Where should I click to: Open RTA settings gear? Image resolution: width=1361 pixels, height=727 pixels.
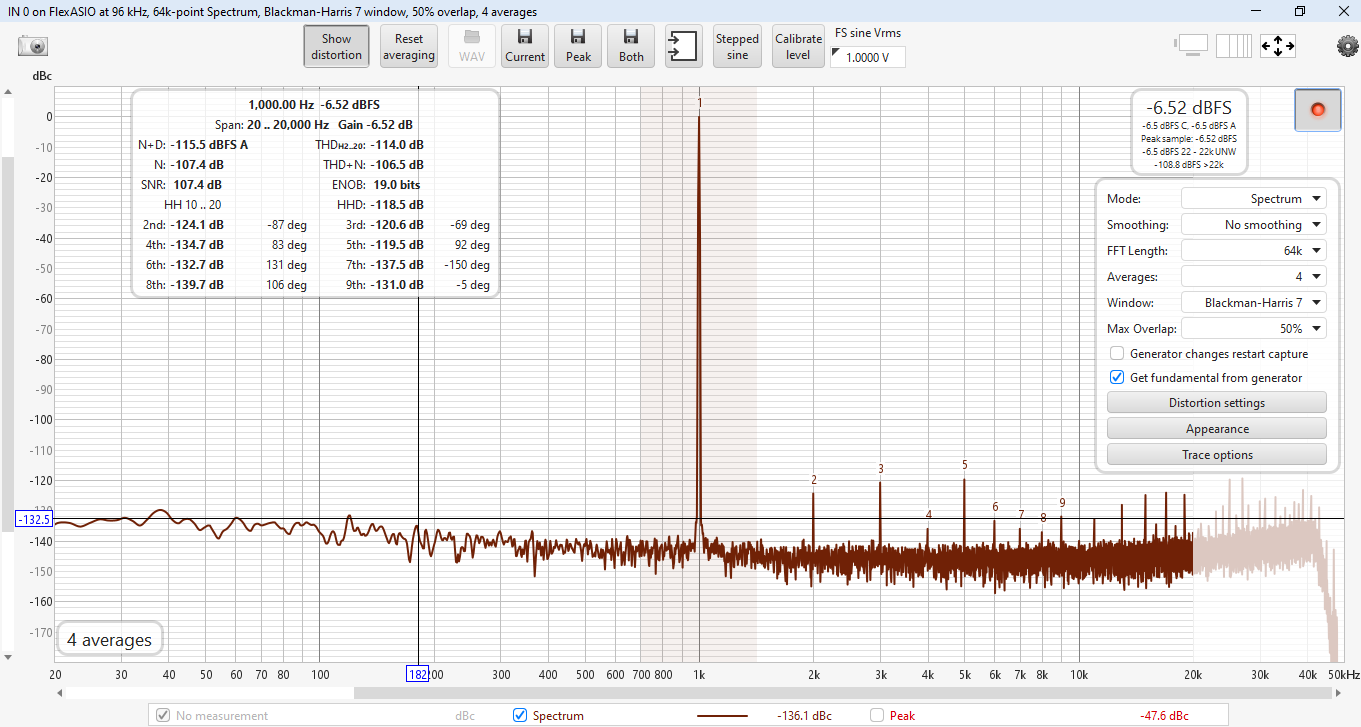pos(1347,46)
